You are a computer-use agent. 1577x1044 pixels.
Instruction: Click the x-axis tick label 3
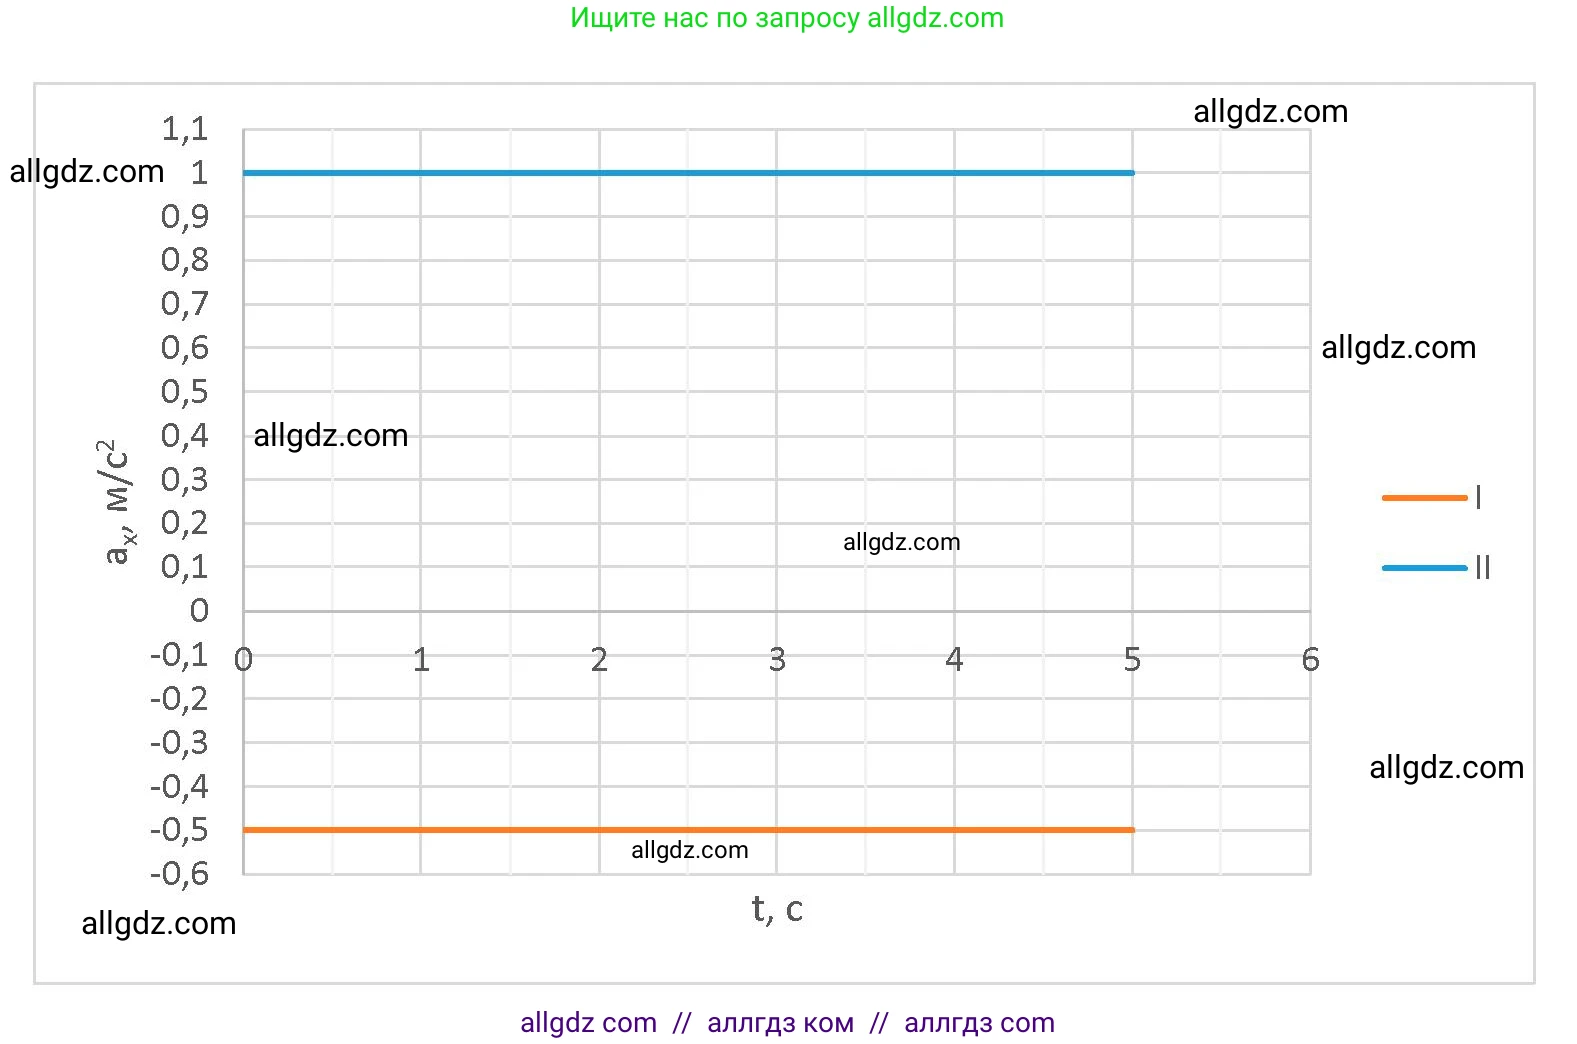coord(777,660)
